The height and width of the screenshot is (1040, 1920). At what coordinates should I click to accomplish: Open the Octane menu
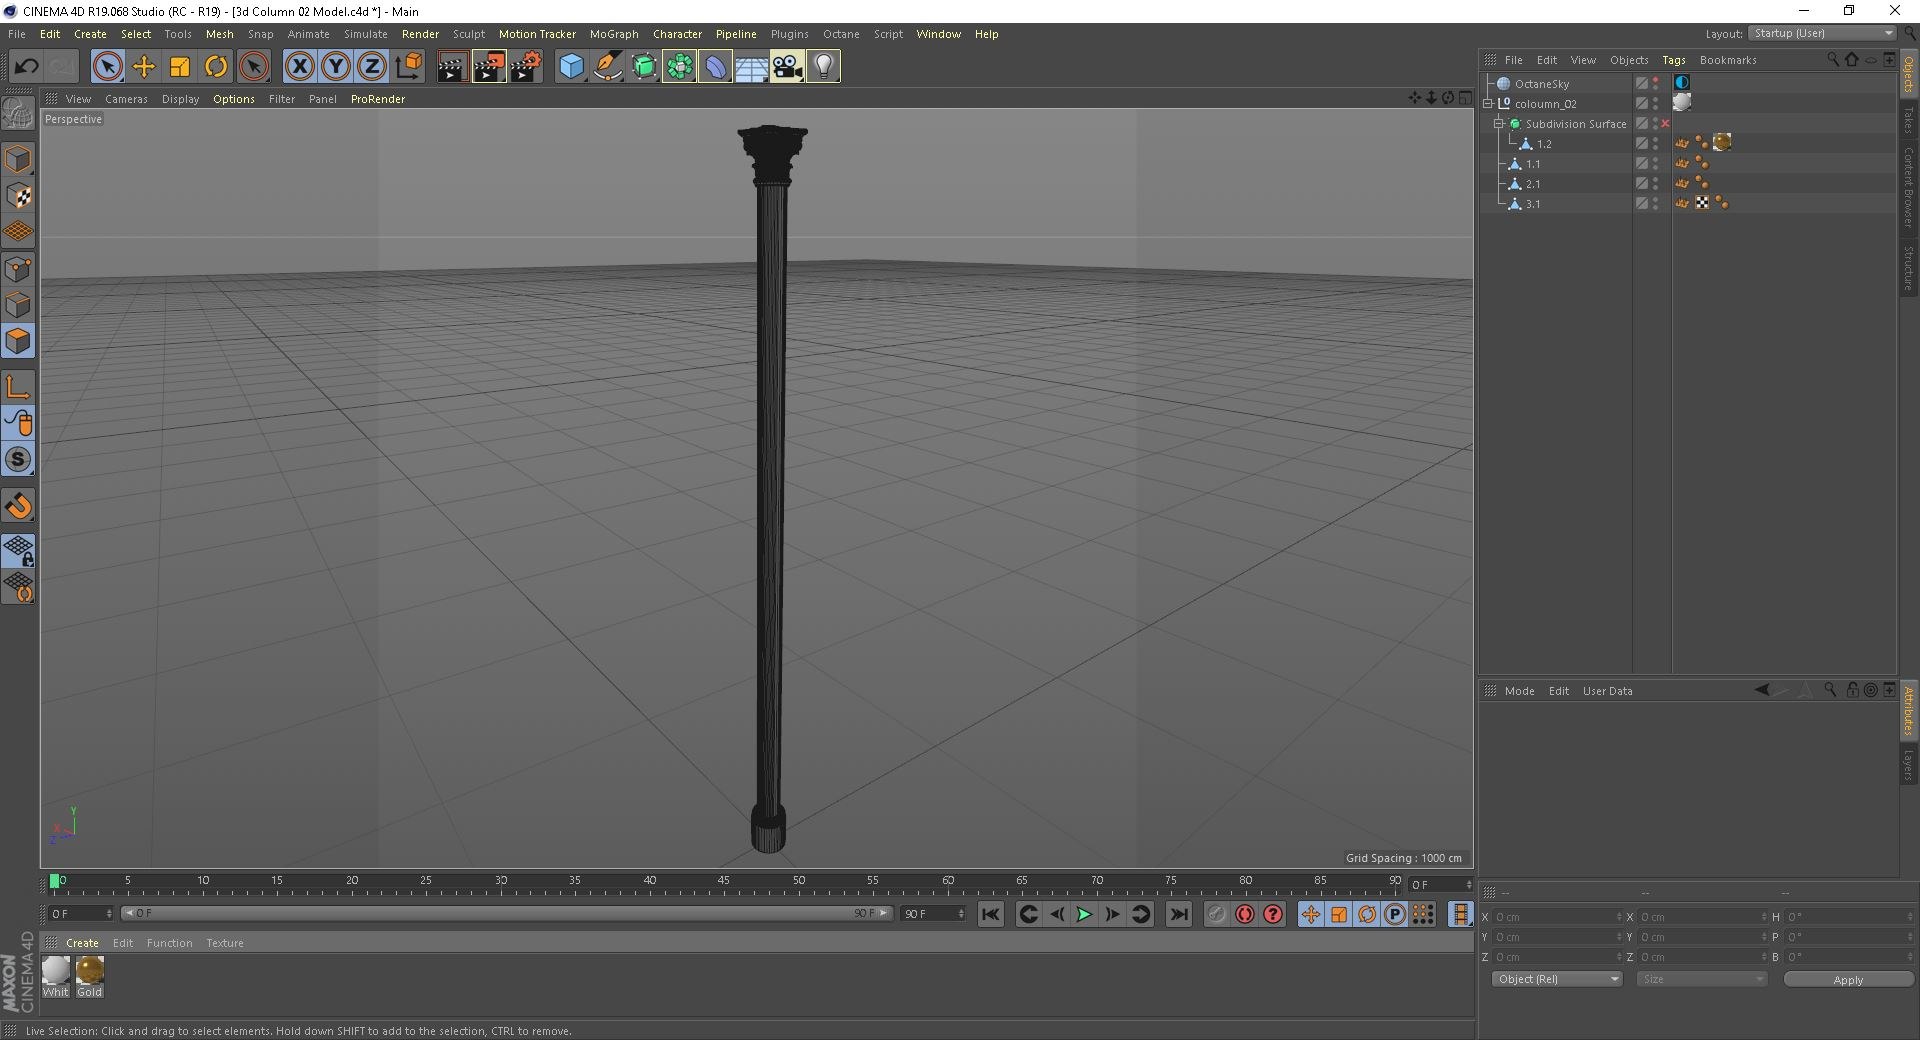click(x=841, y=34)
